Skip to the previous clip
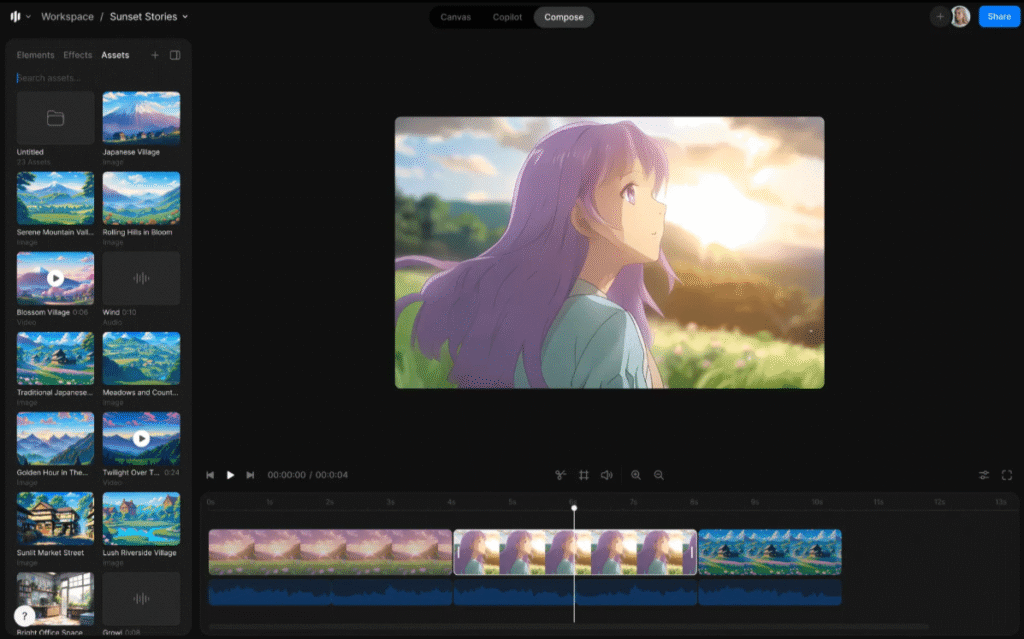This screenshot has height=639, width=1024. pos(210,475)
